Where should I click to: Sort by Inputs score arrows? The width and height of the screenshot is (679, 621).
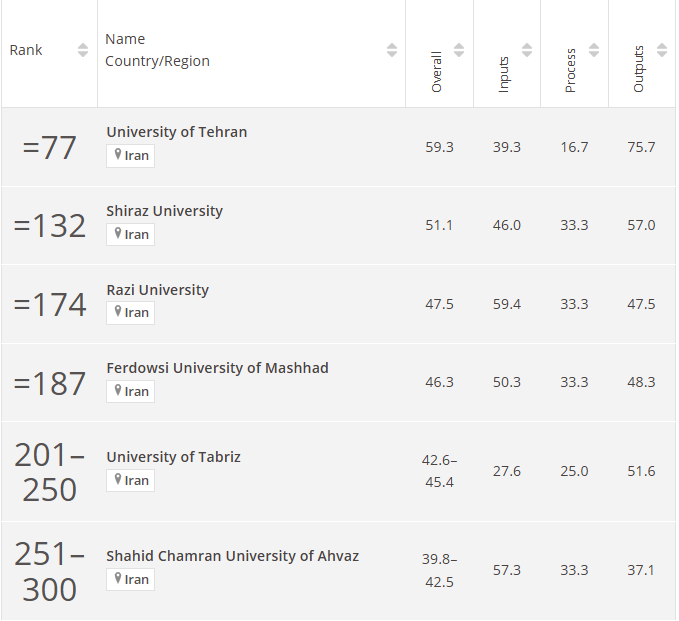click(527, 50)
